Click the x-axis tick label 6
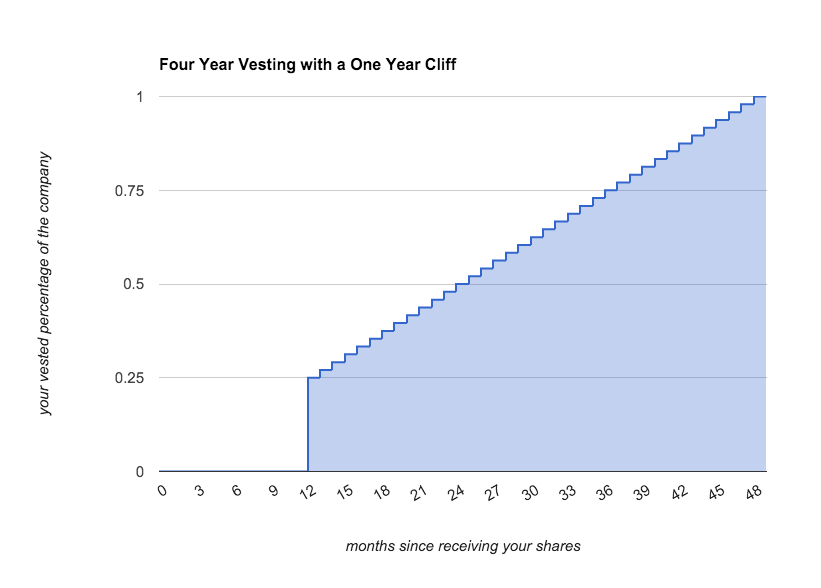 237,490
